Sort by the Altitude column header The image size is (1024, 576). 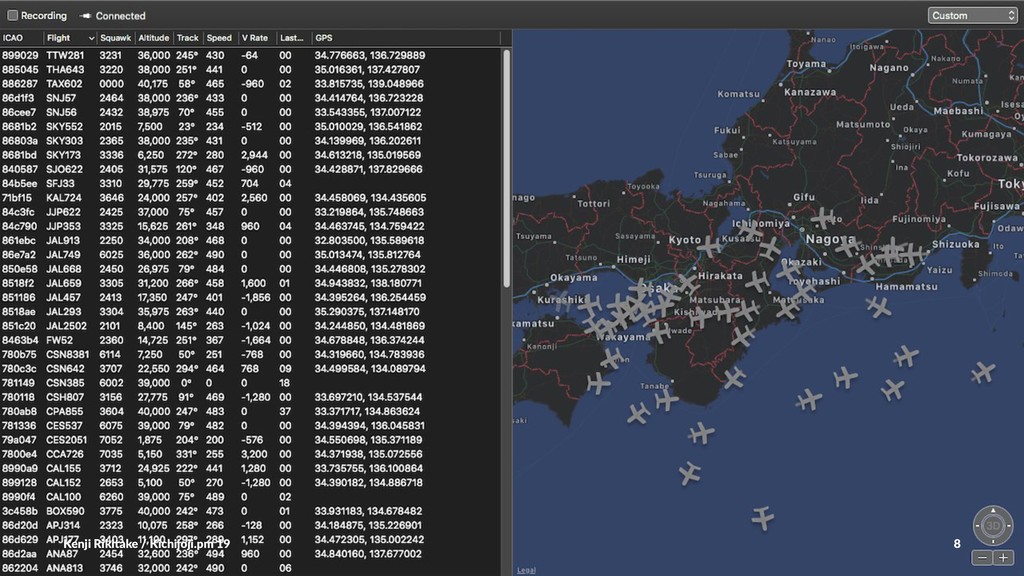pos(154,38)
